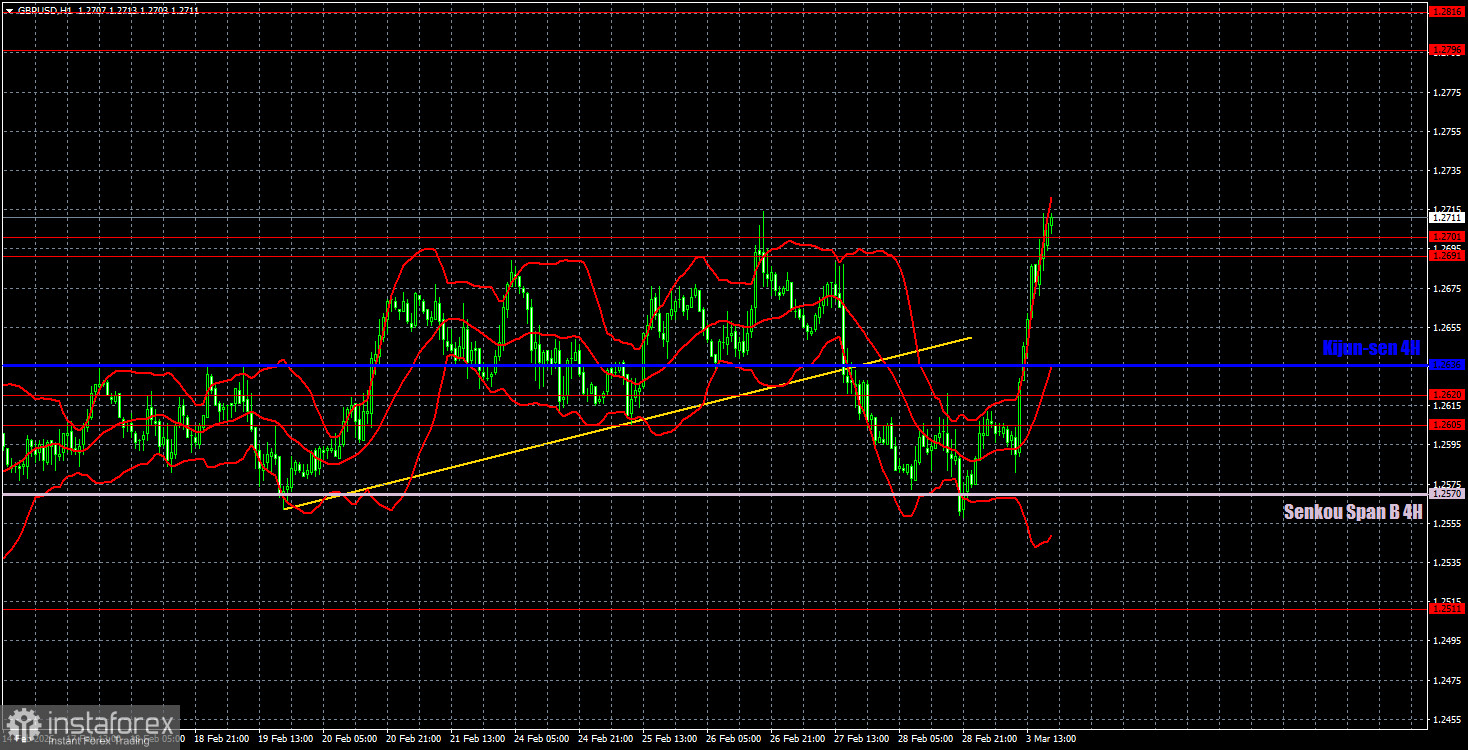The image size is (1468, 750).
Task: Click the 1.2775 price axis label
Action: click(x=1447, y=92)
